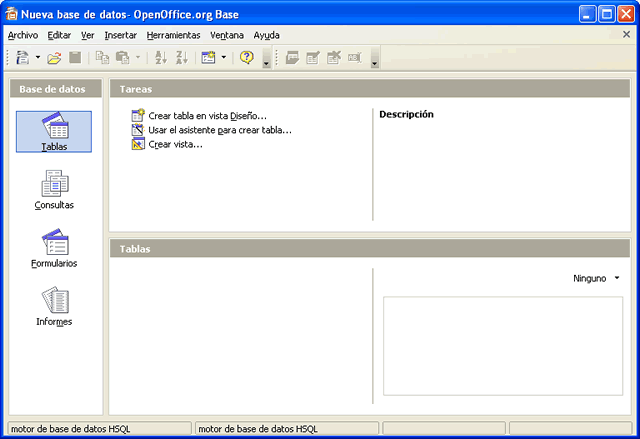Select Tablas in the database pane

pos(54,131)
